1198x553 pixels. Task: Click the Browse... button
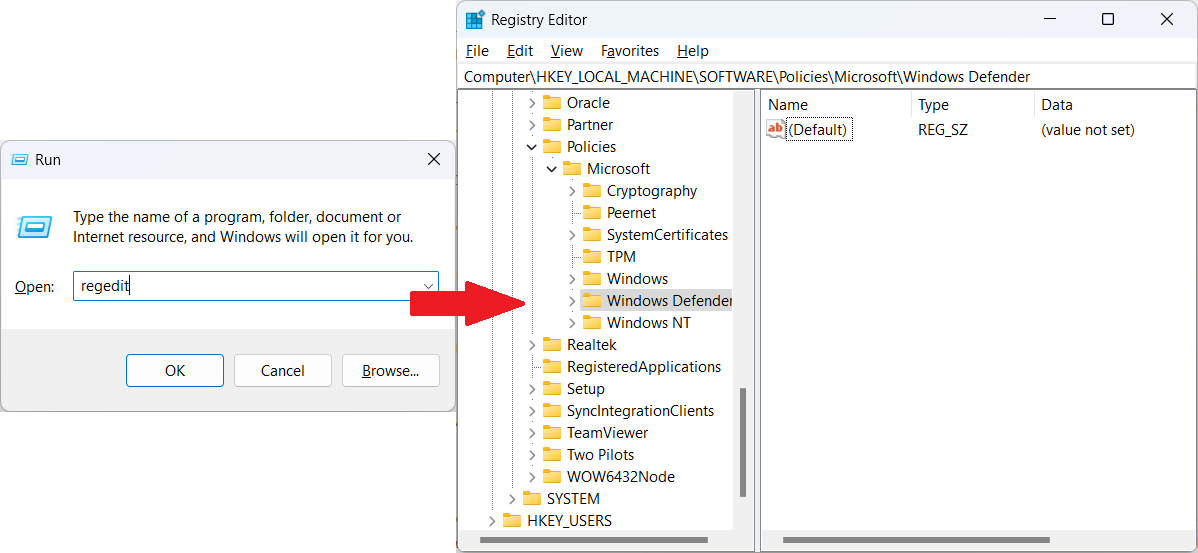pos(390,370)
